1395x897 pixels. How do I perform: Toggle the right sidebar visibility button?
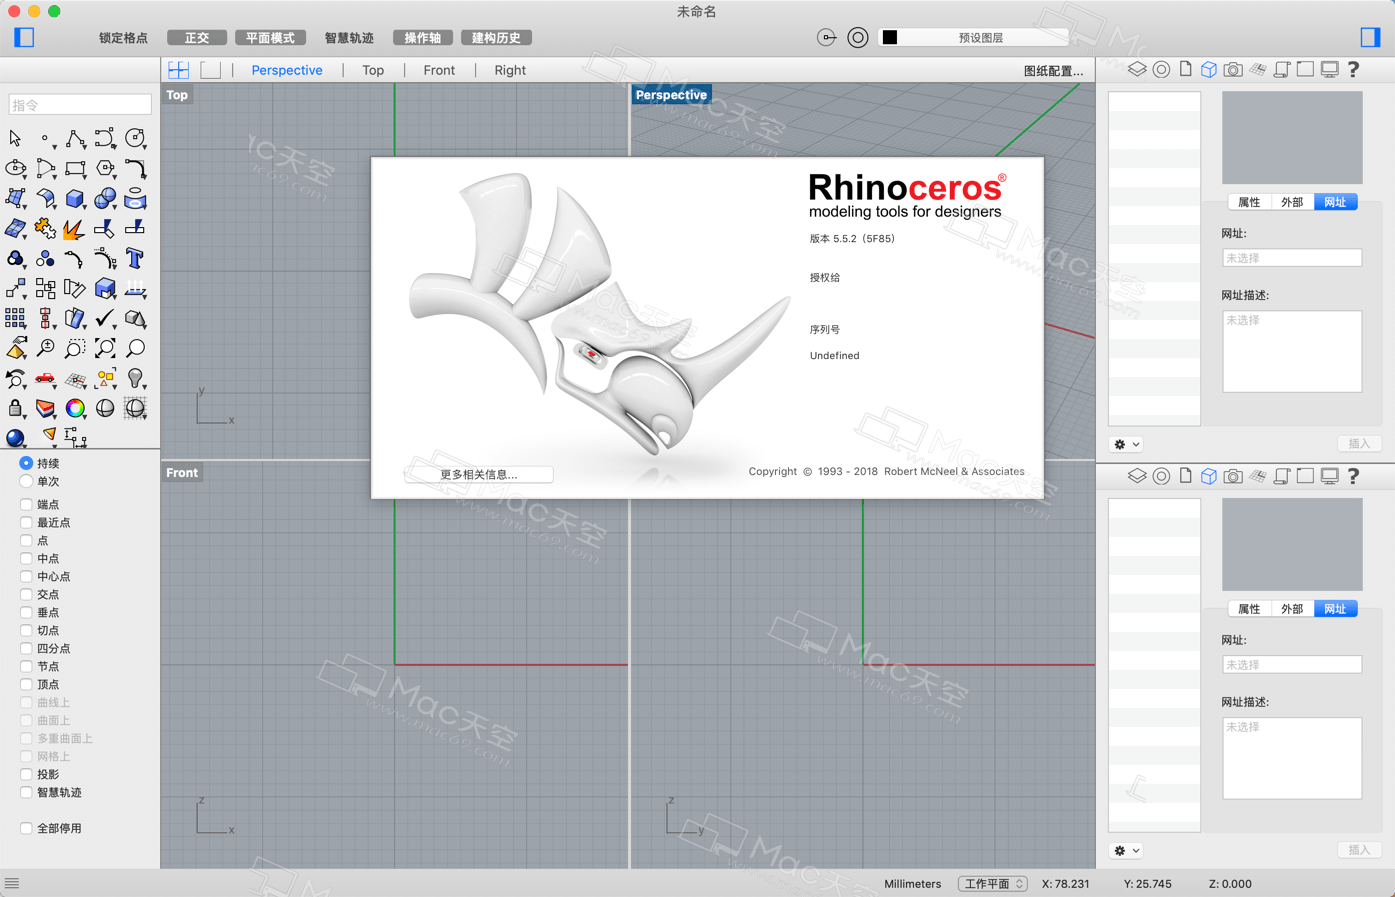click(1370, 37)
